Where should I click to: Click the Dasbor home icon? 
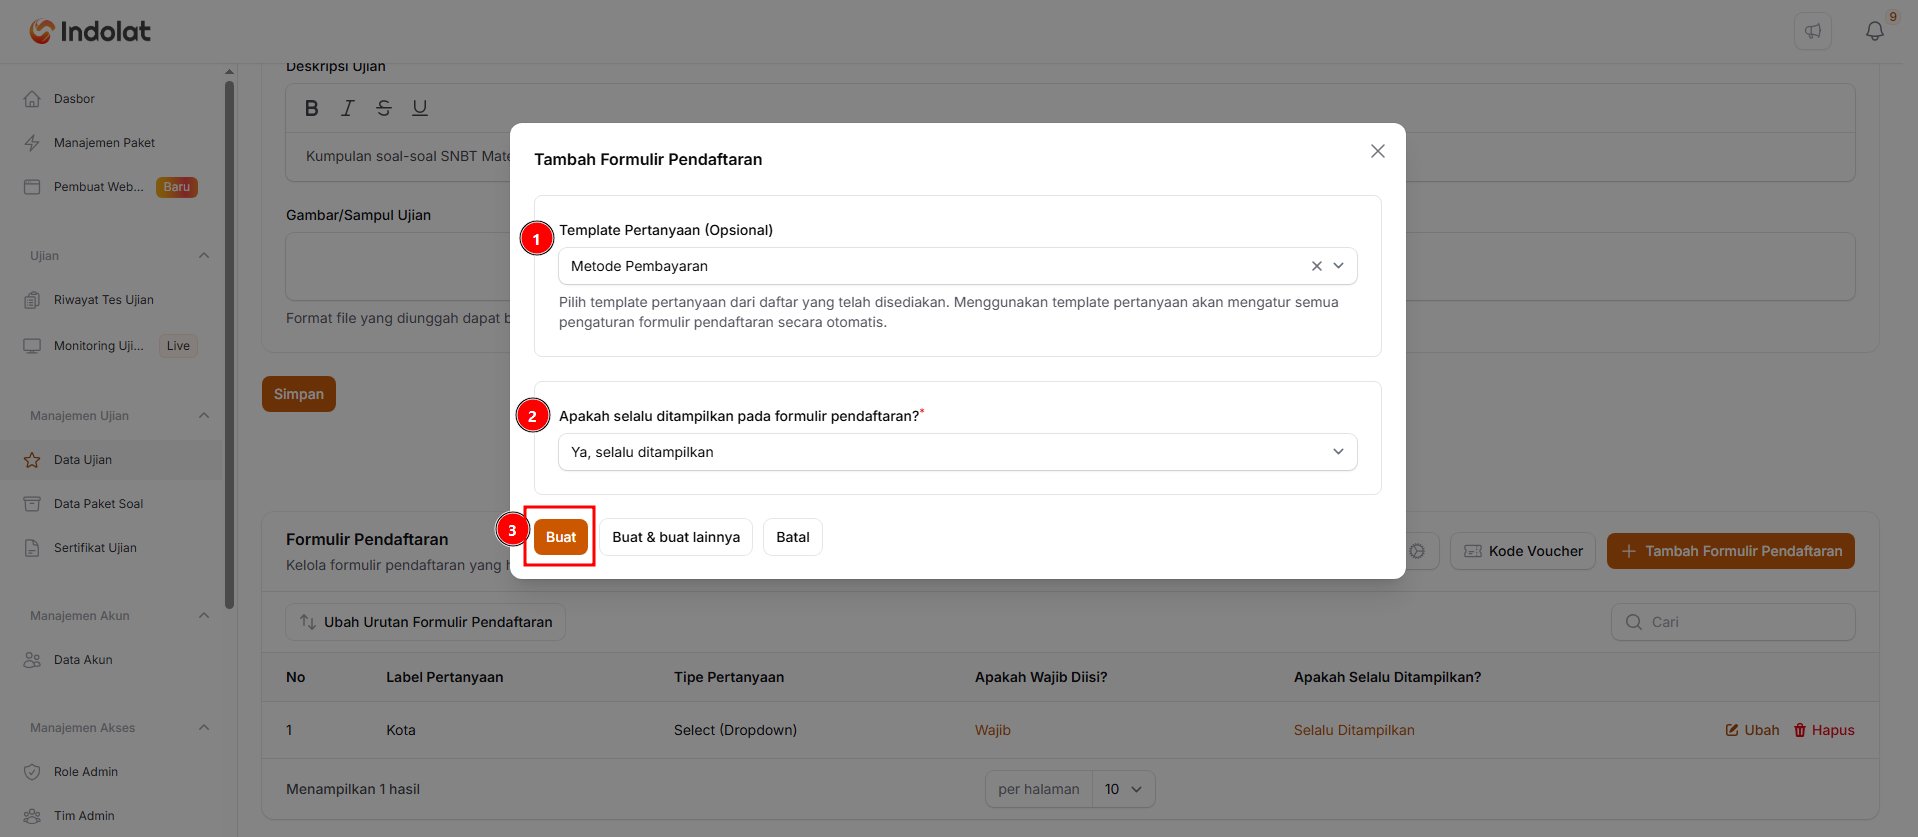32,99
